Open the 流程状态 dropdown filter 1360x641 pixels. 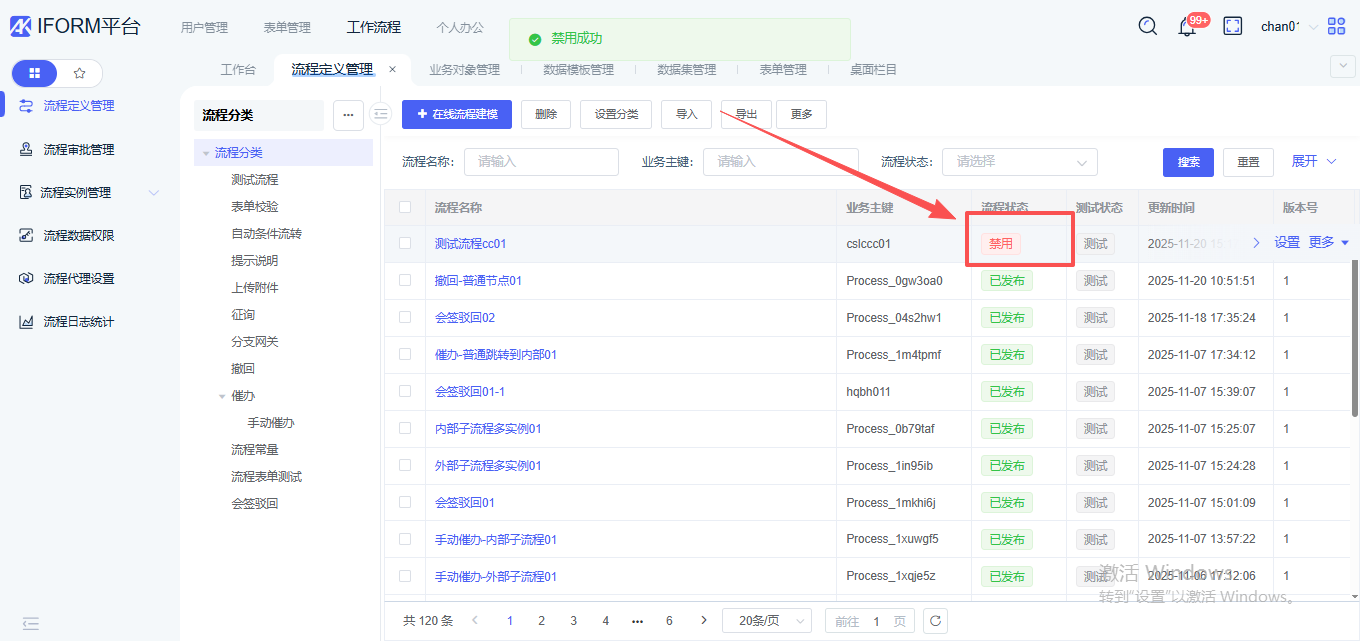[x=1019, y=162]
